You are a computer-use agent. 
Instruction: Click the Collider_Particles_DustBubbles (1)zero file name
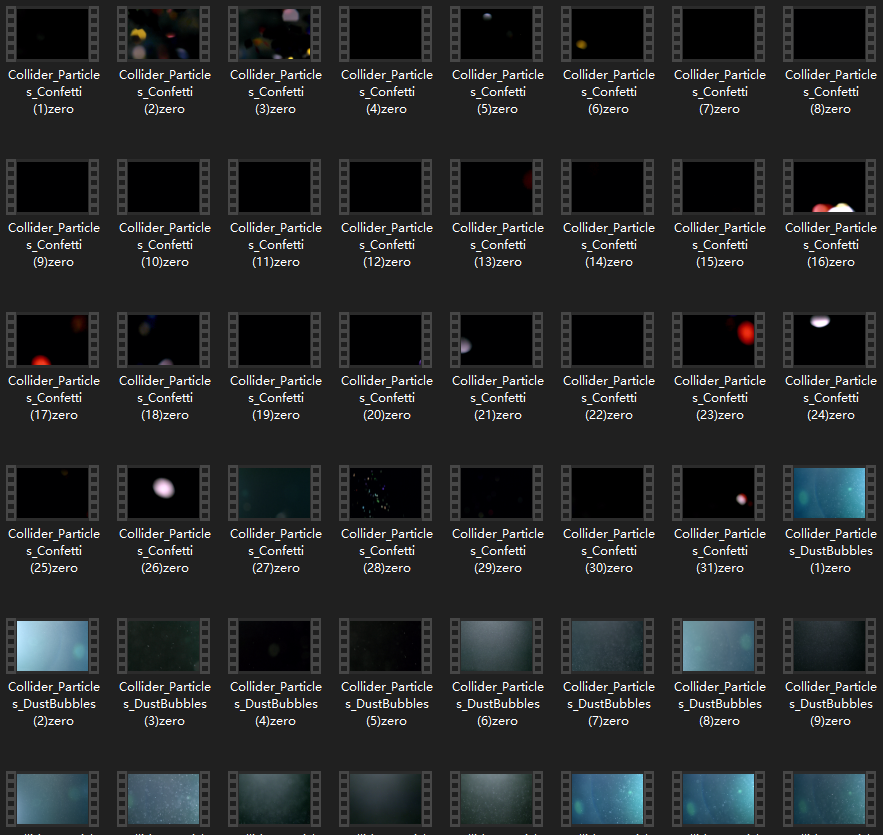pos(831,551)
